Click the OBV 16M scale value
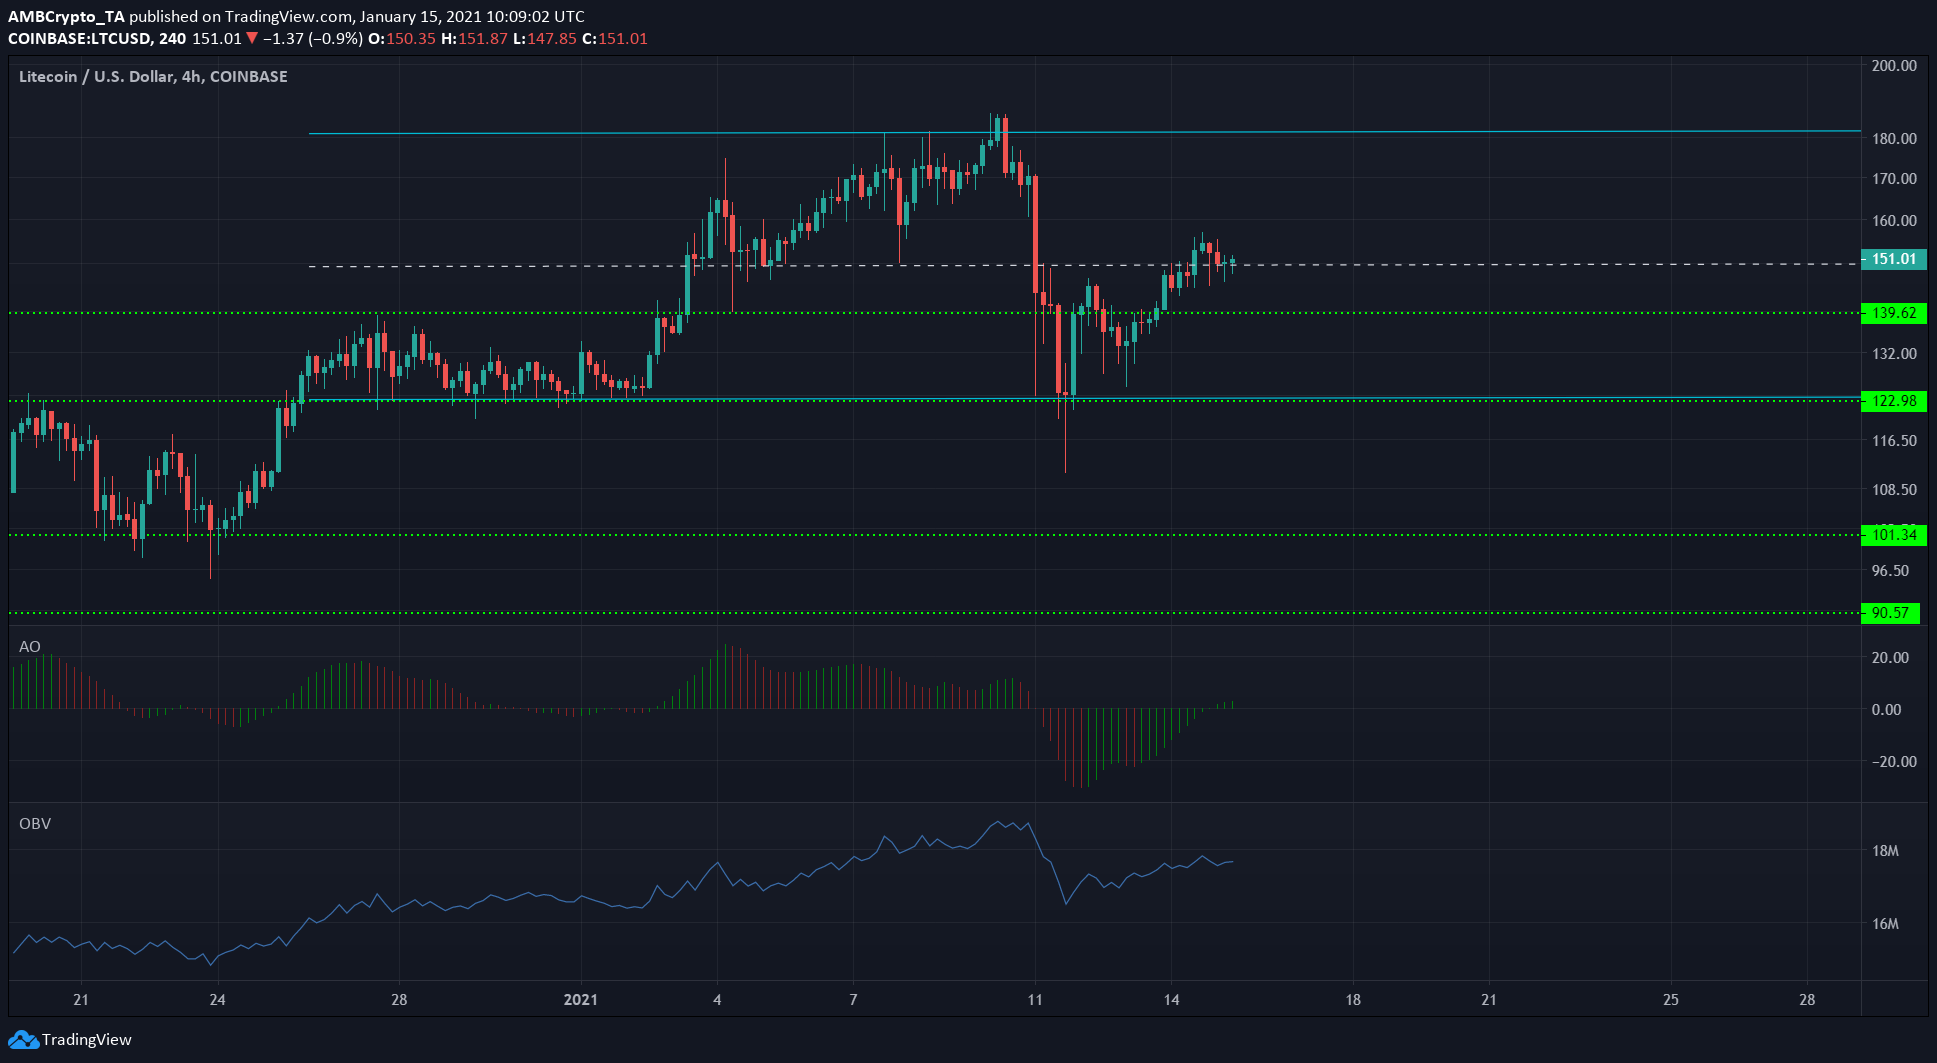 pos(1885,924)
